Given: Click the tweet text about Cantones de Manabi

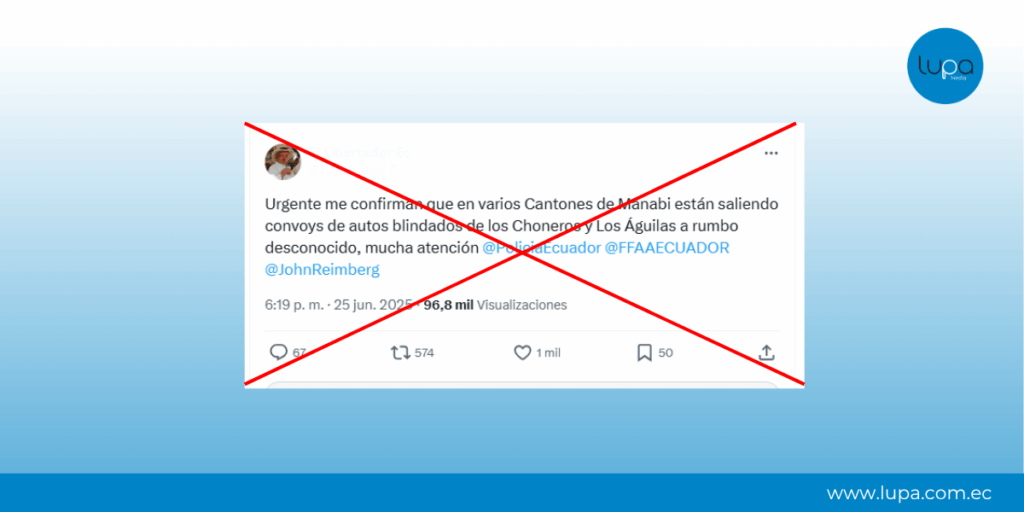Looking at the screenshot, I should click(522, 236).
